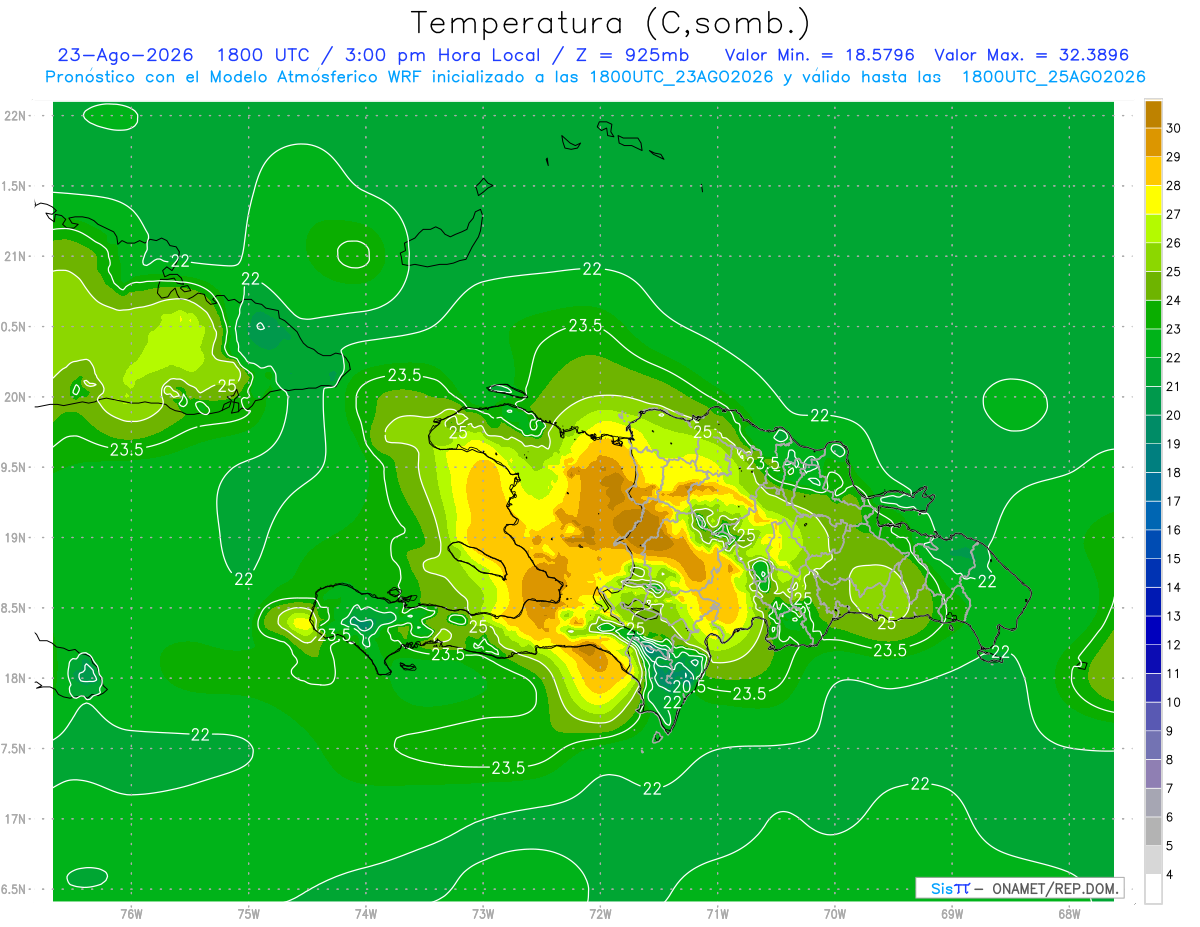
Task: Click the legend label 19
Action: coord(1173,444)
